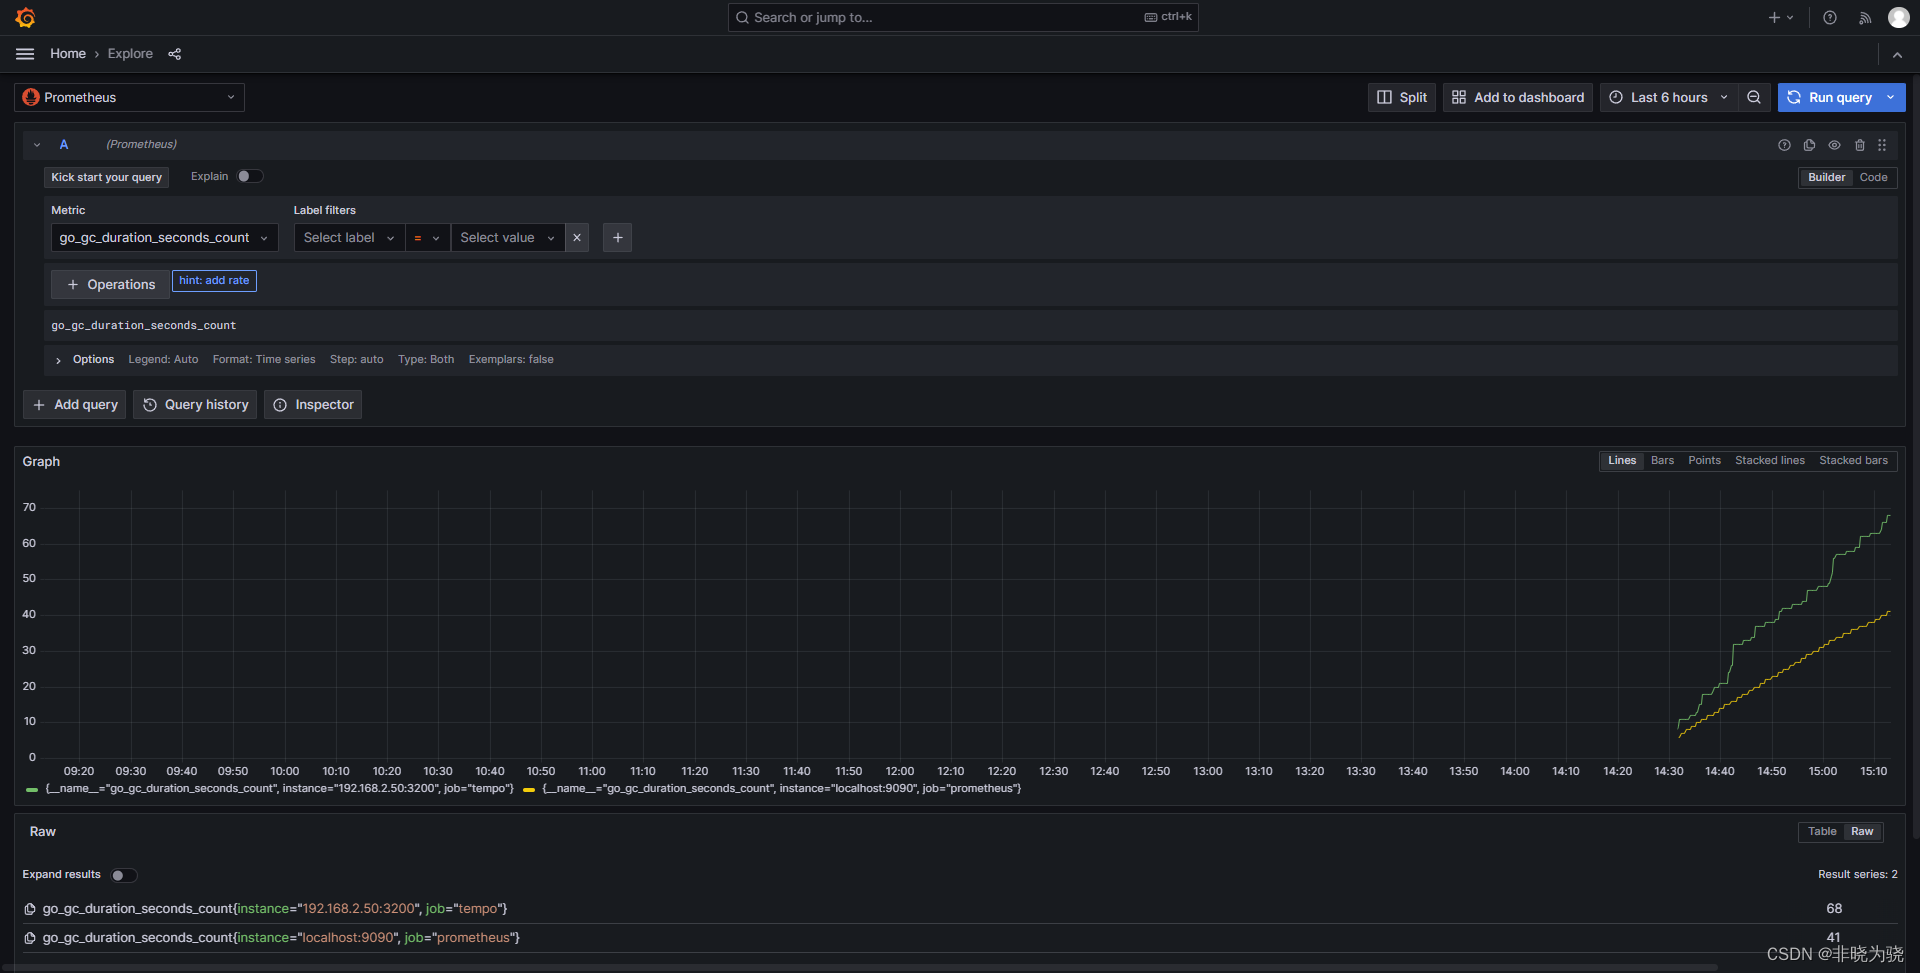Open the metric selector go_gc_duration_seconds_count
This screenshot has height=973, width=1920.
164,238
